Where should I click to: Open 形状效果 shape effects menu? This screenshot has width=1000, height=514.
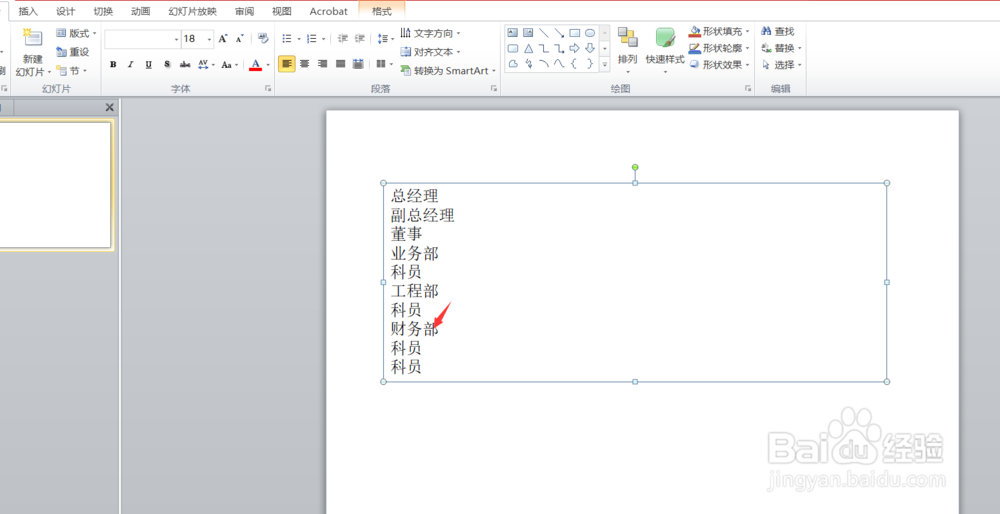coord(719,64)
